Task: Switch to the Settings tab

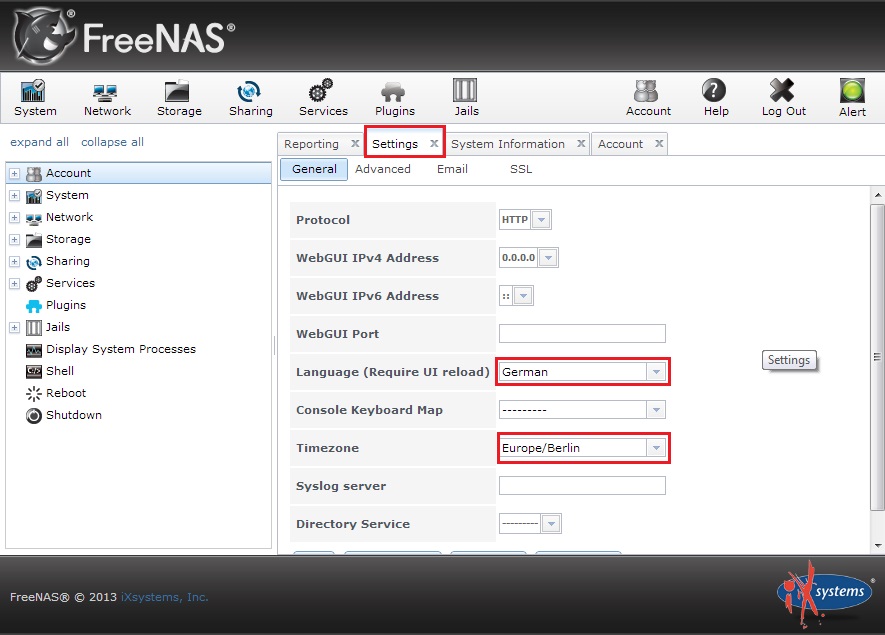Action: (x=395, y=144)
